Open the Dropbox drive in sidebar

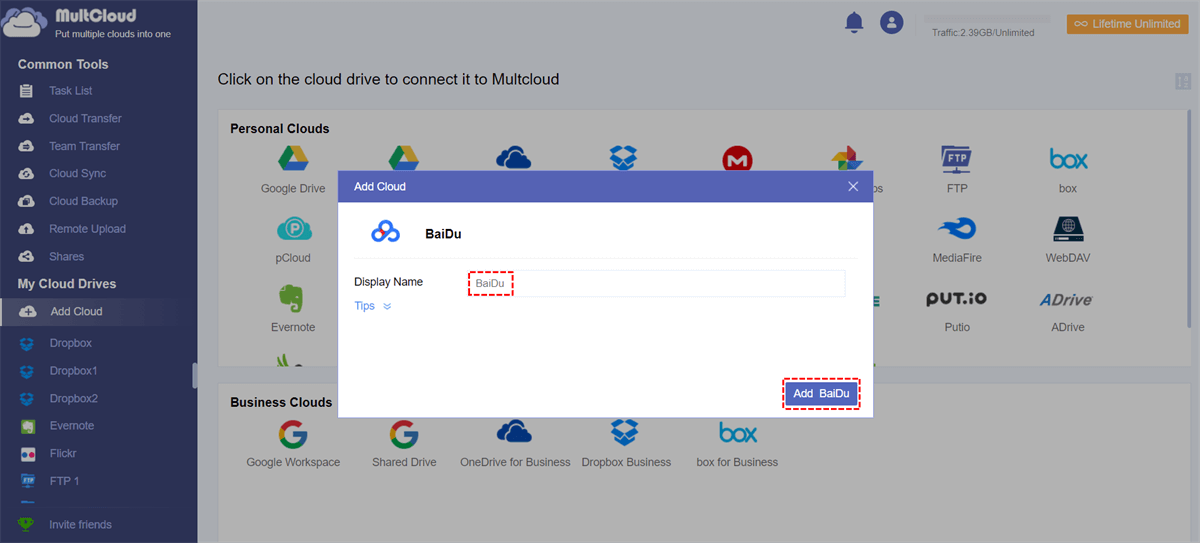pyautogui.click(x=70, y=343)
